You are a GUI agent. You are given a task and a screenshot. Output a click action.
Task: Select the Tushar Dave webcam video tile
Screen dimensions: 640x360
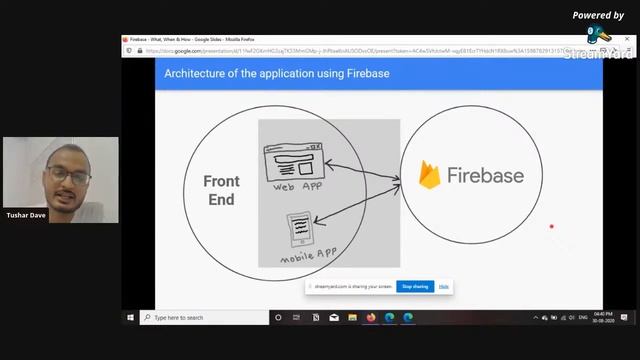[61, 180]
